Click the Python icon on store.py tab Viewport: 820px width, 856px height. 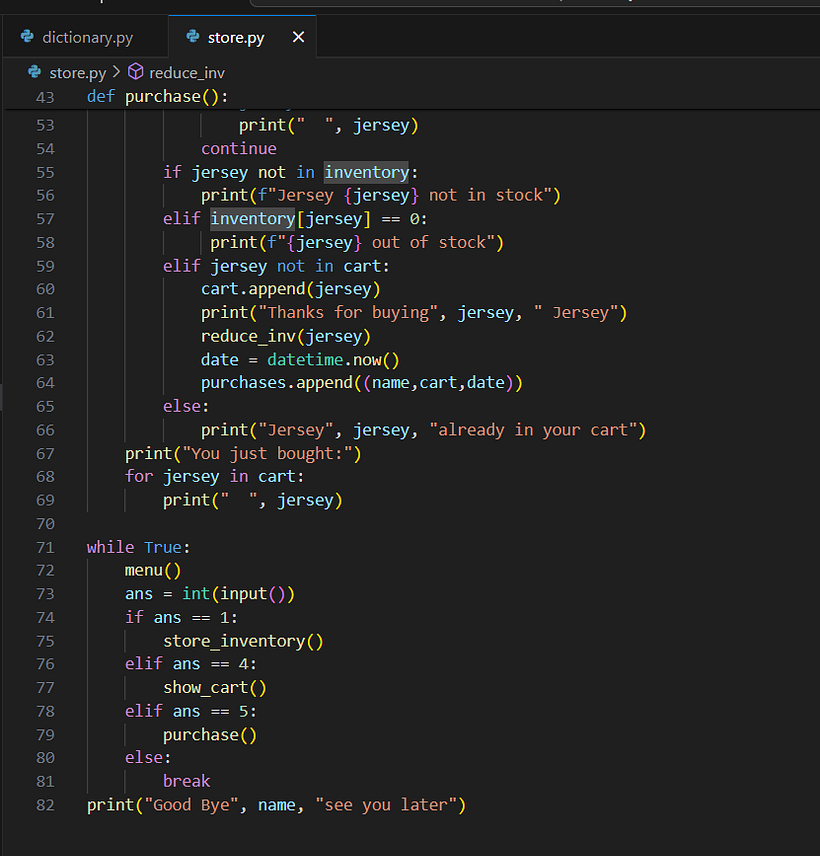click(x=192, y=37)
